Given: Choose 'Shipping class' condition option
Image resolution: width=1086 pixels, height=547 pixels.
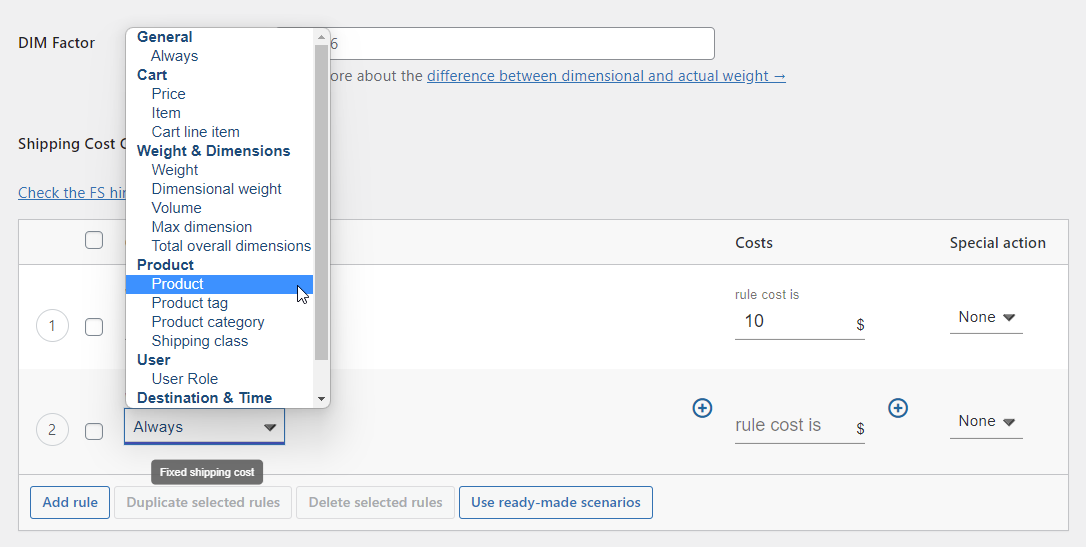Looking at the screenshot, I should coord(220,341).
